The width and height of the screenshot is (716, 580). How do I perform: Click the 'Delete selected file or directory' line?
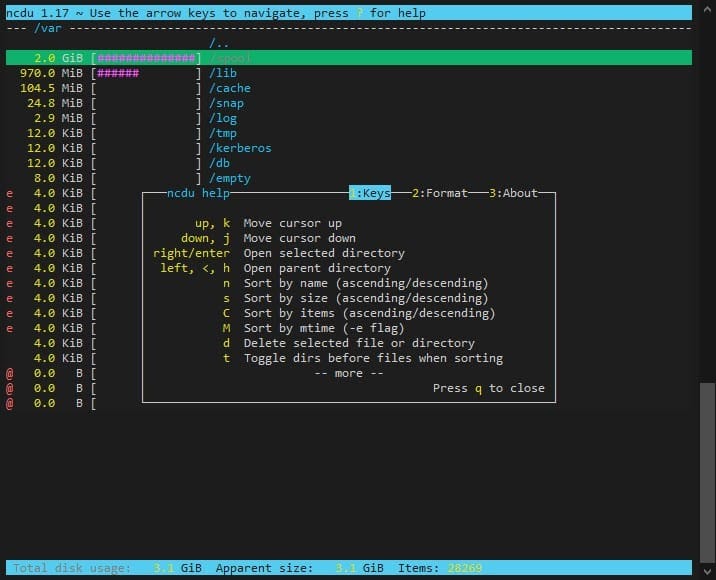358,343
